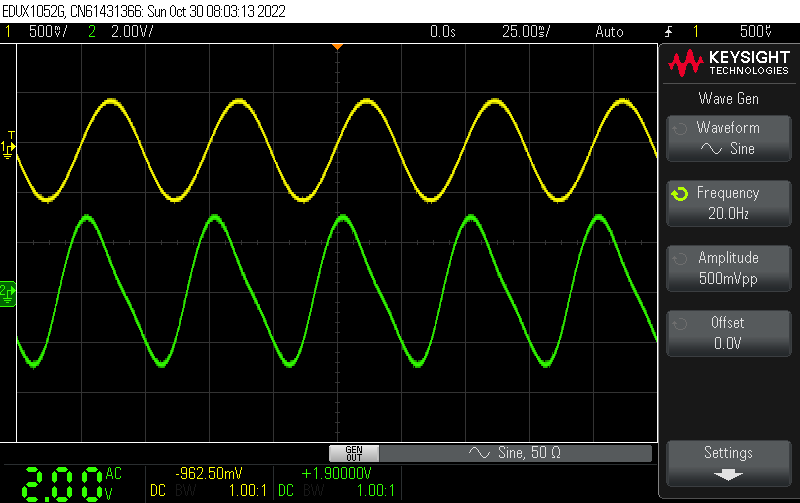800x503 pixels.
Task: Select the Amplitude 500mVpp softkey
Action: [x=728, y=268]
